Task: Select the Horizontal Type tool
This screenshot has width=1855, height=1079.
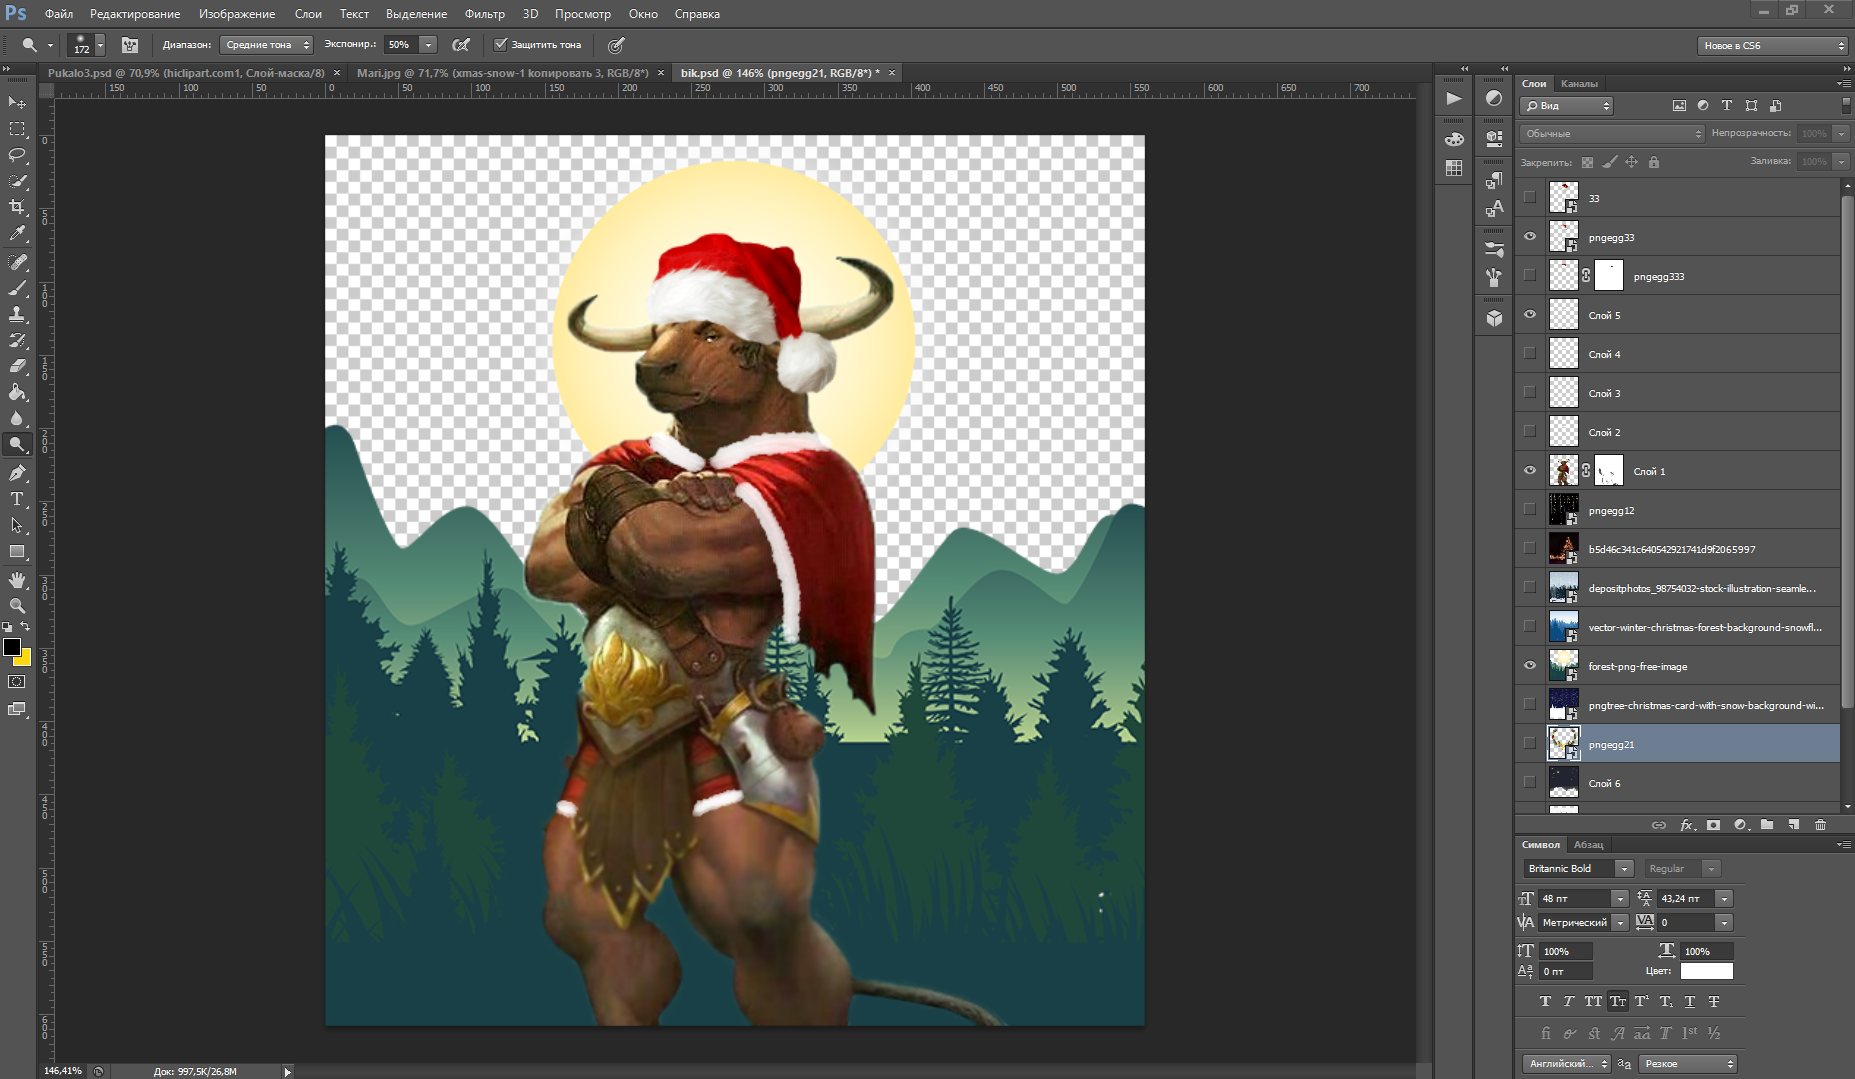Action: (17, 499)
